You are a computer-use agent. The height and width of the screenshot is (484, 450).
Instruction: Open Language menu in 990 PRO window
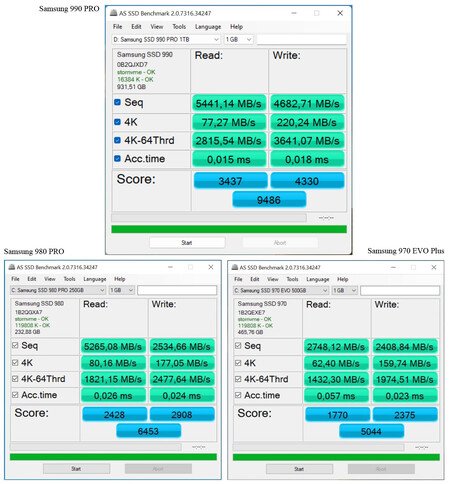pyautogui.click(x=208, y=27)
